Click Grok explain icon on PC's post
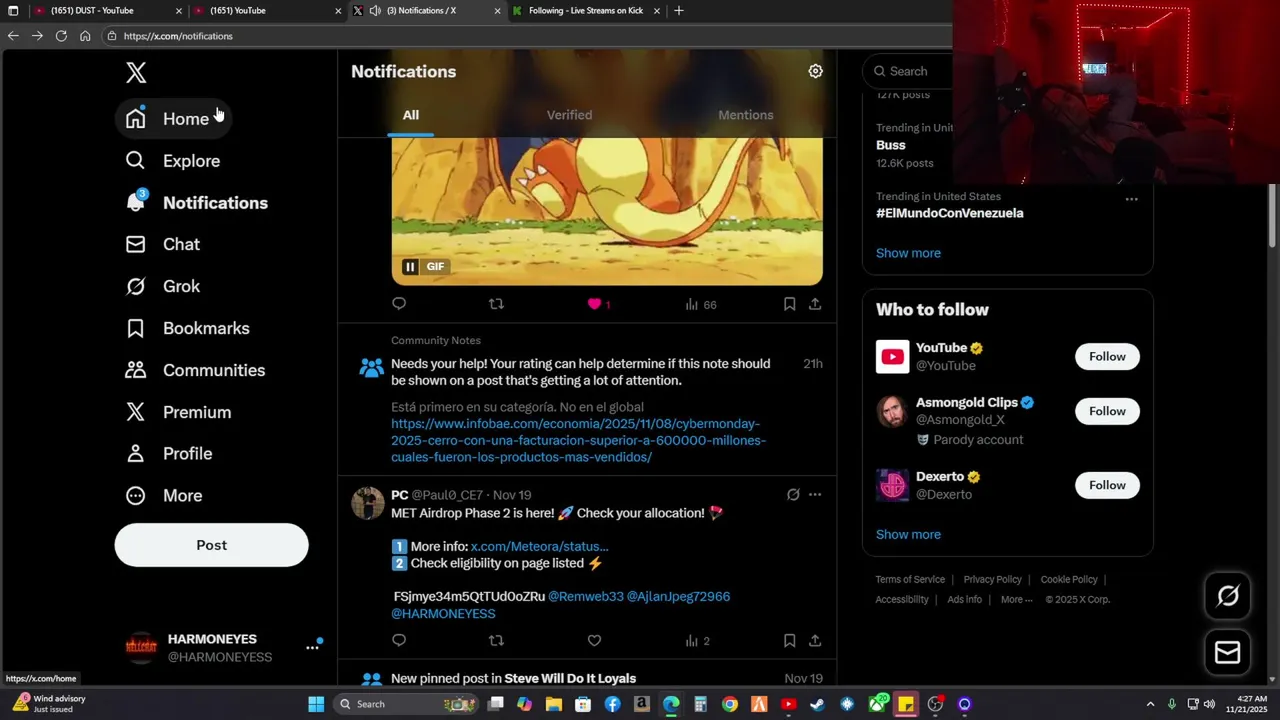Viewport: 1280px width, 720px height. coord(793,494)
